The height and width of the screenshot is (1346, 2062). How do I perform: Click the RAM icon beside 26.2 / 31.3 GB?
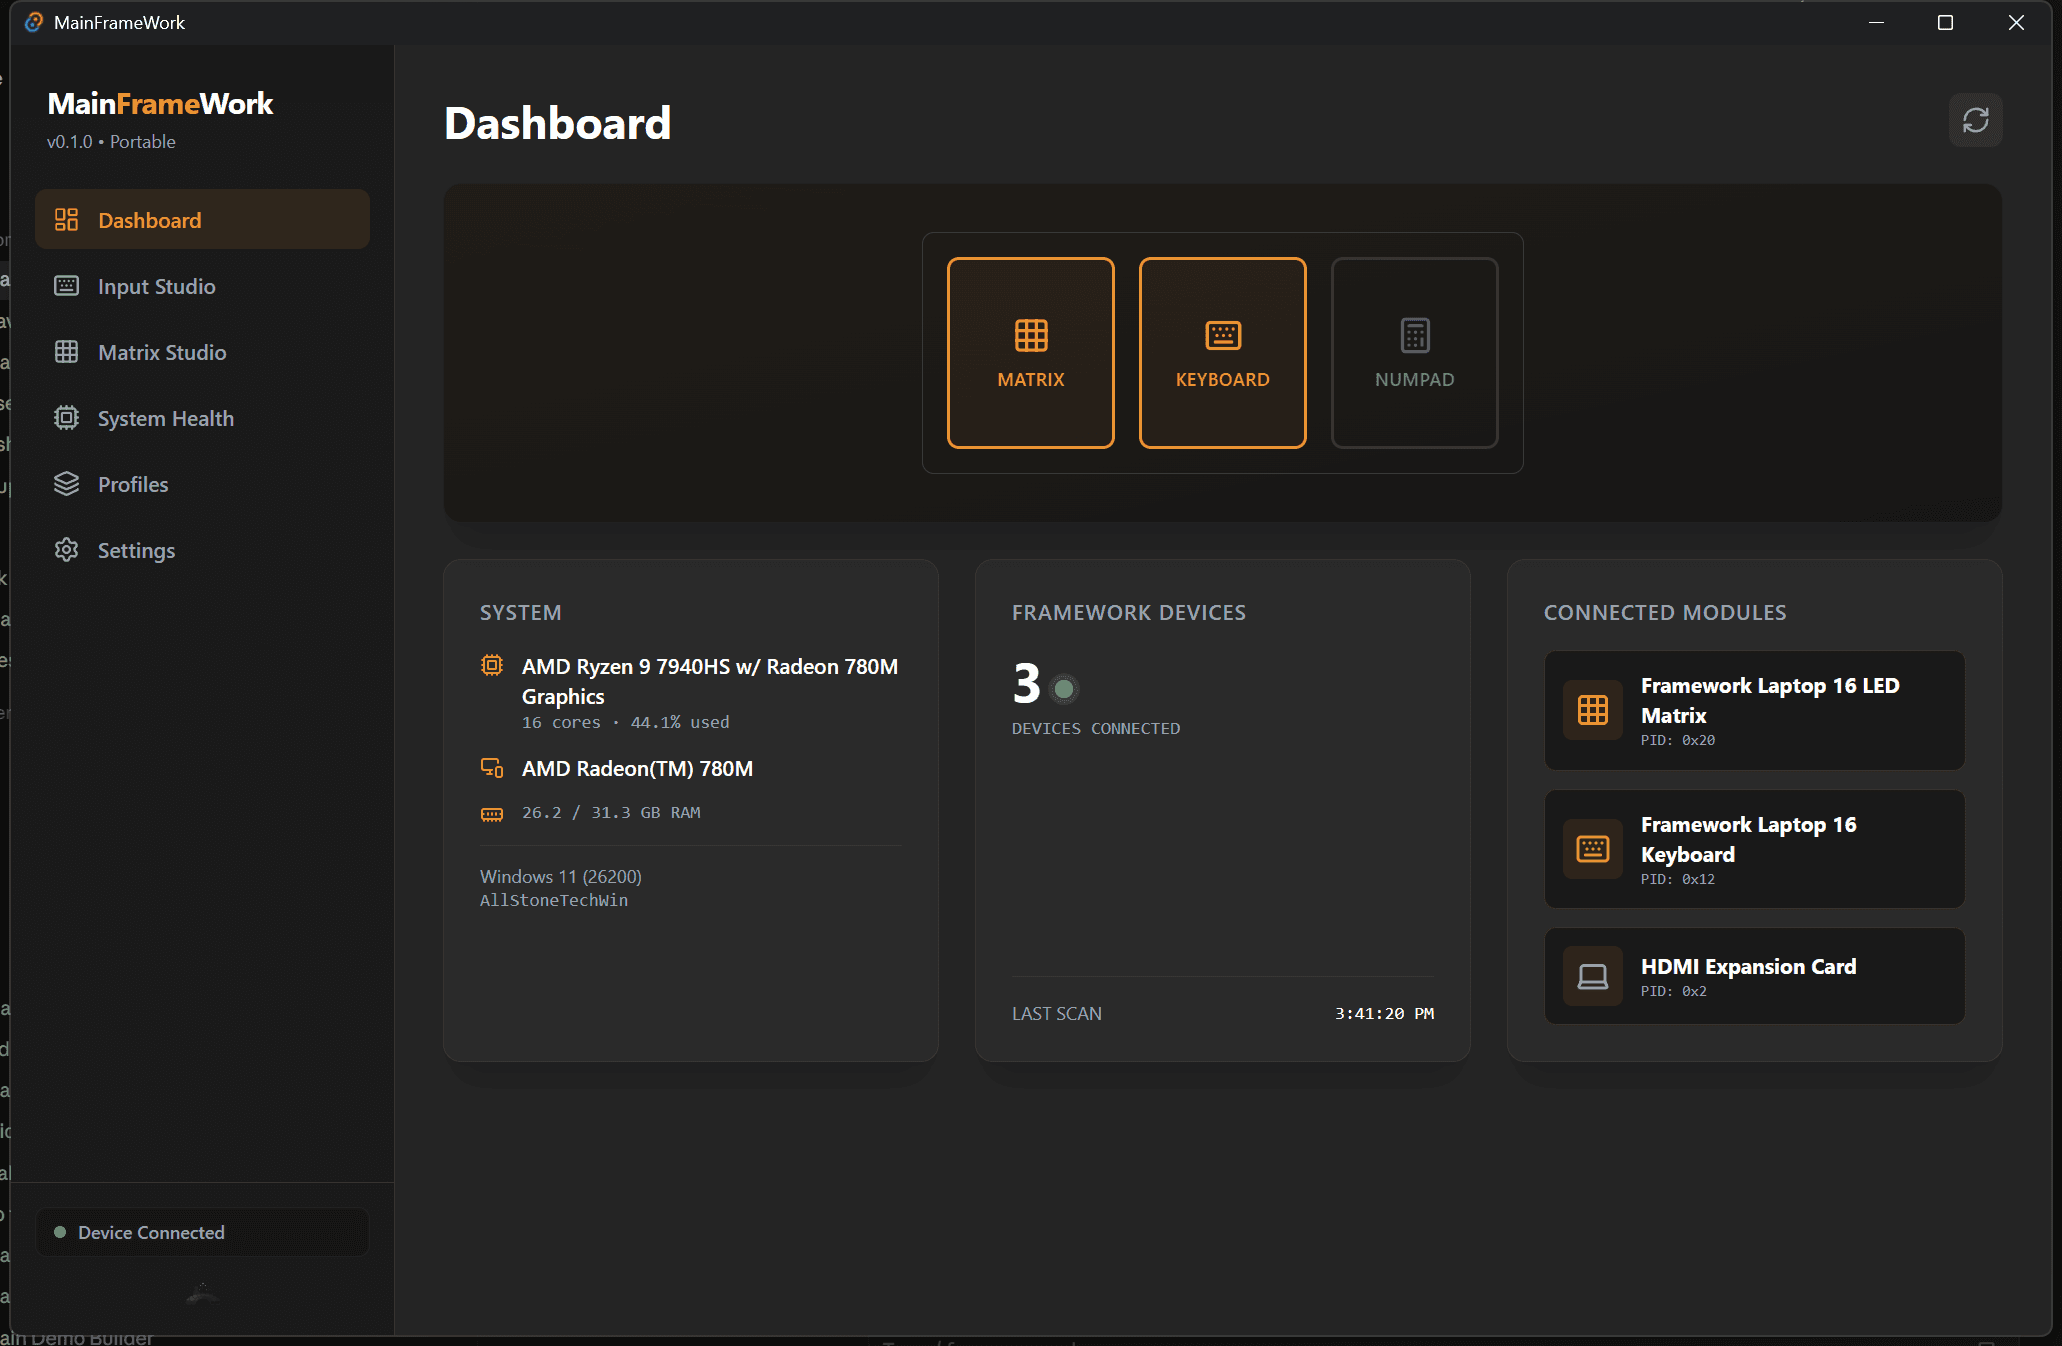point(492,814)
